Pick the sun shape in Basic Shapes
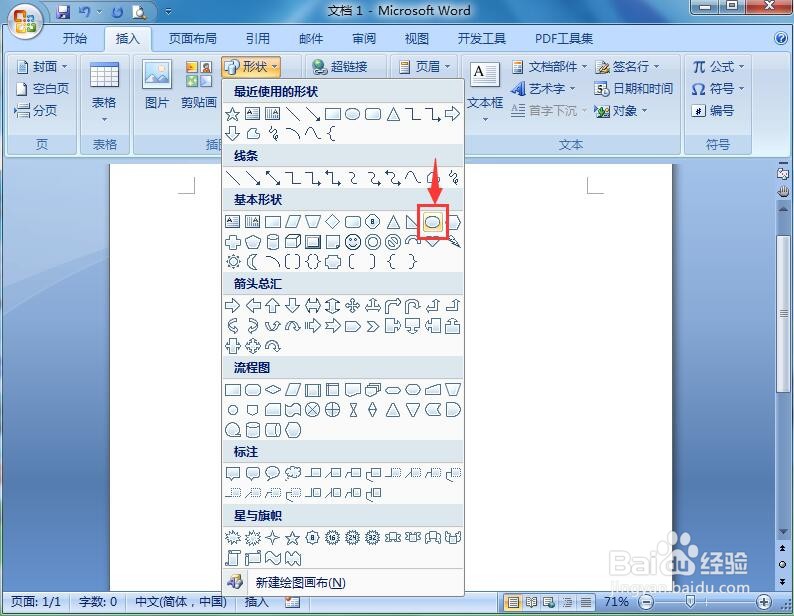The width and height of the screenshot is (794, 616). click(233, 262)
